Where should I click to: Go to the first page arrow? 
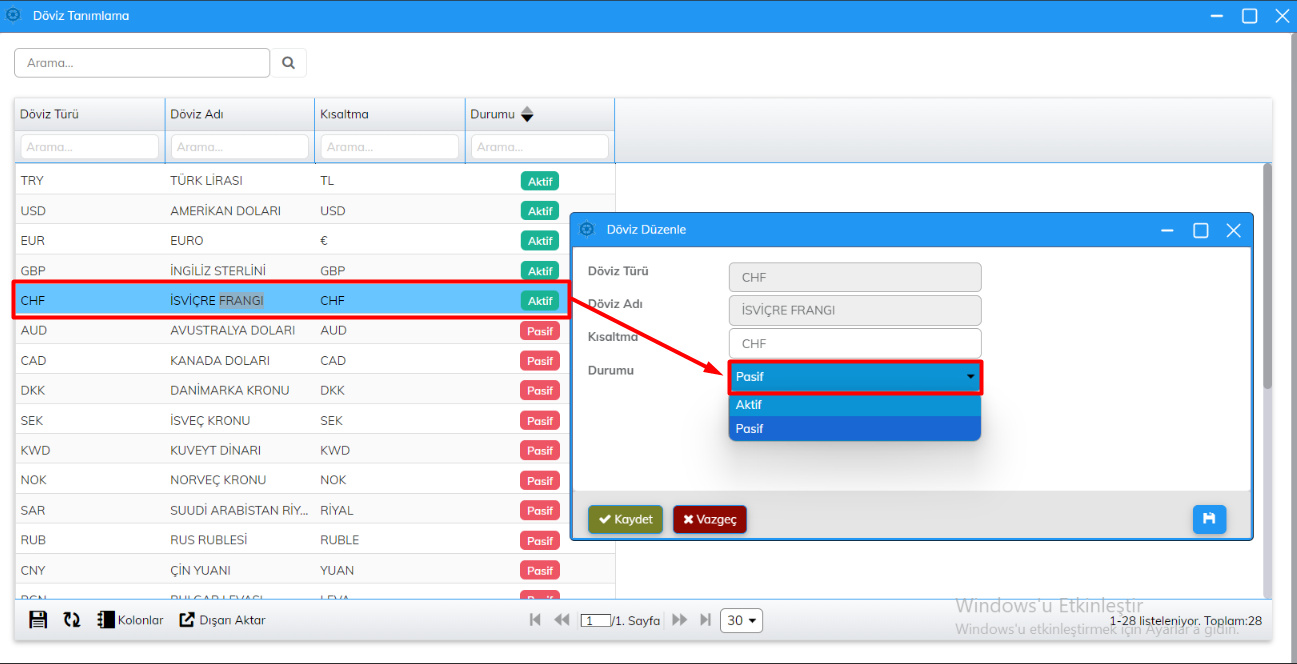535,620
